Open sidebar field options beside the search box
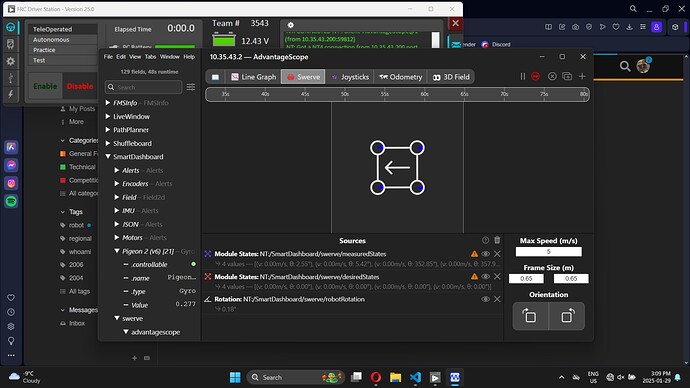The image size is (690, 388). (x=191, y=87)
